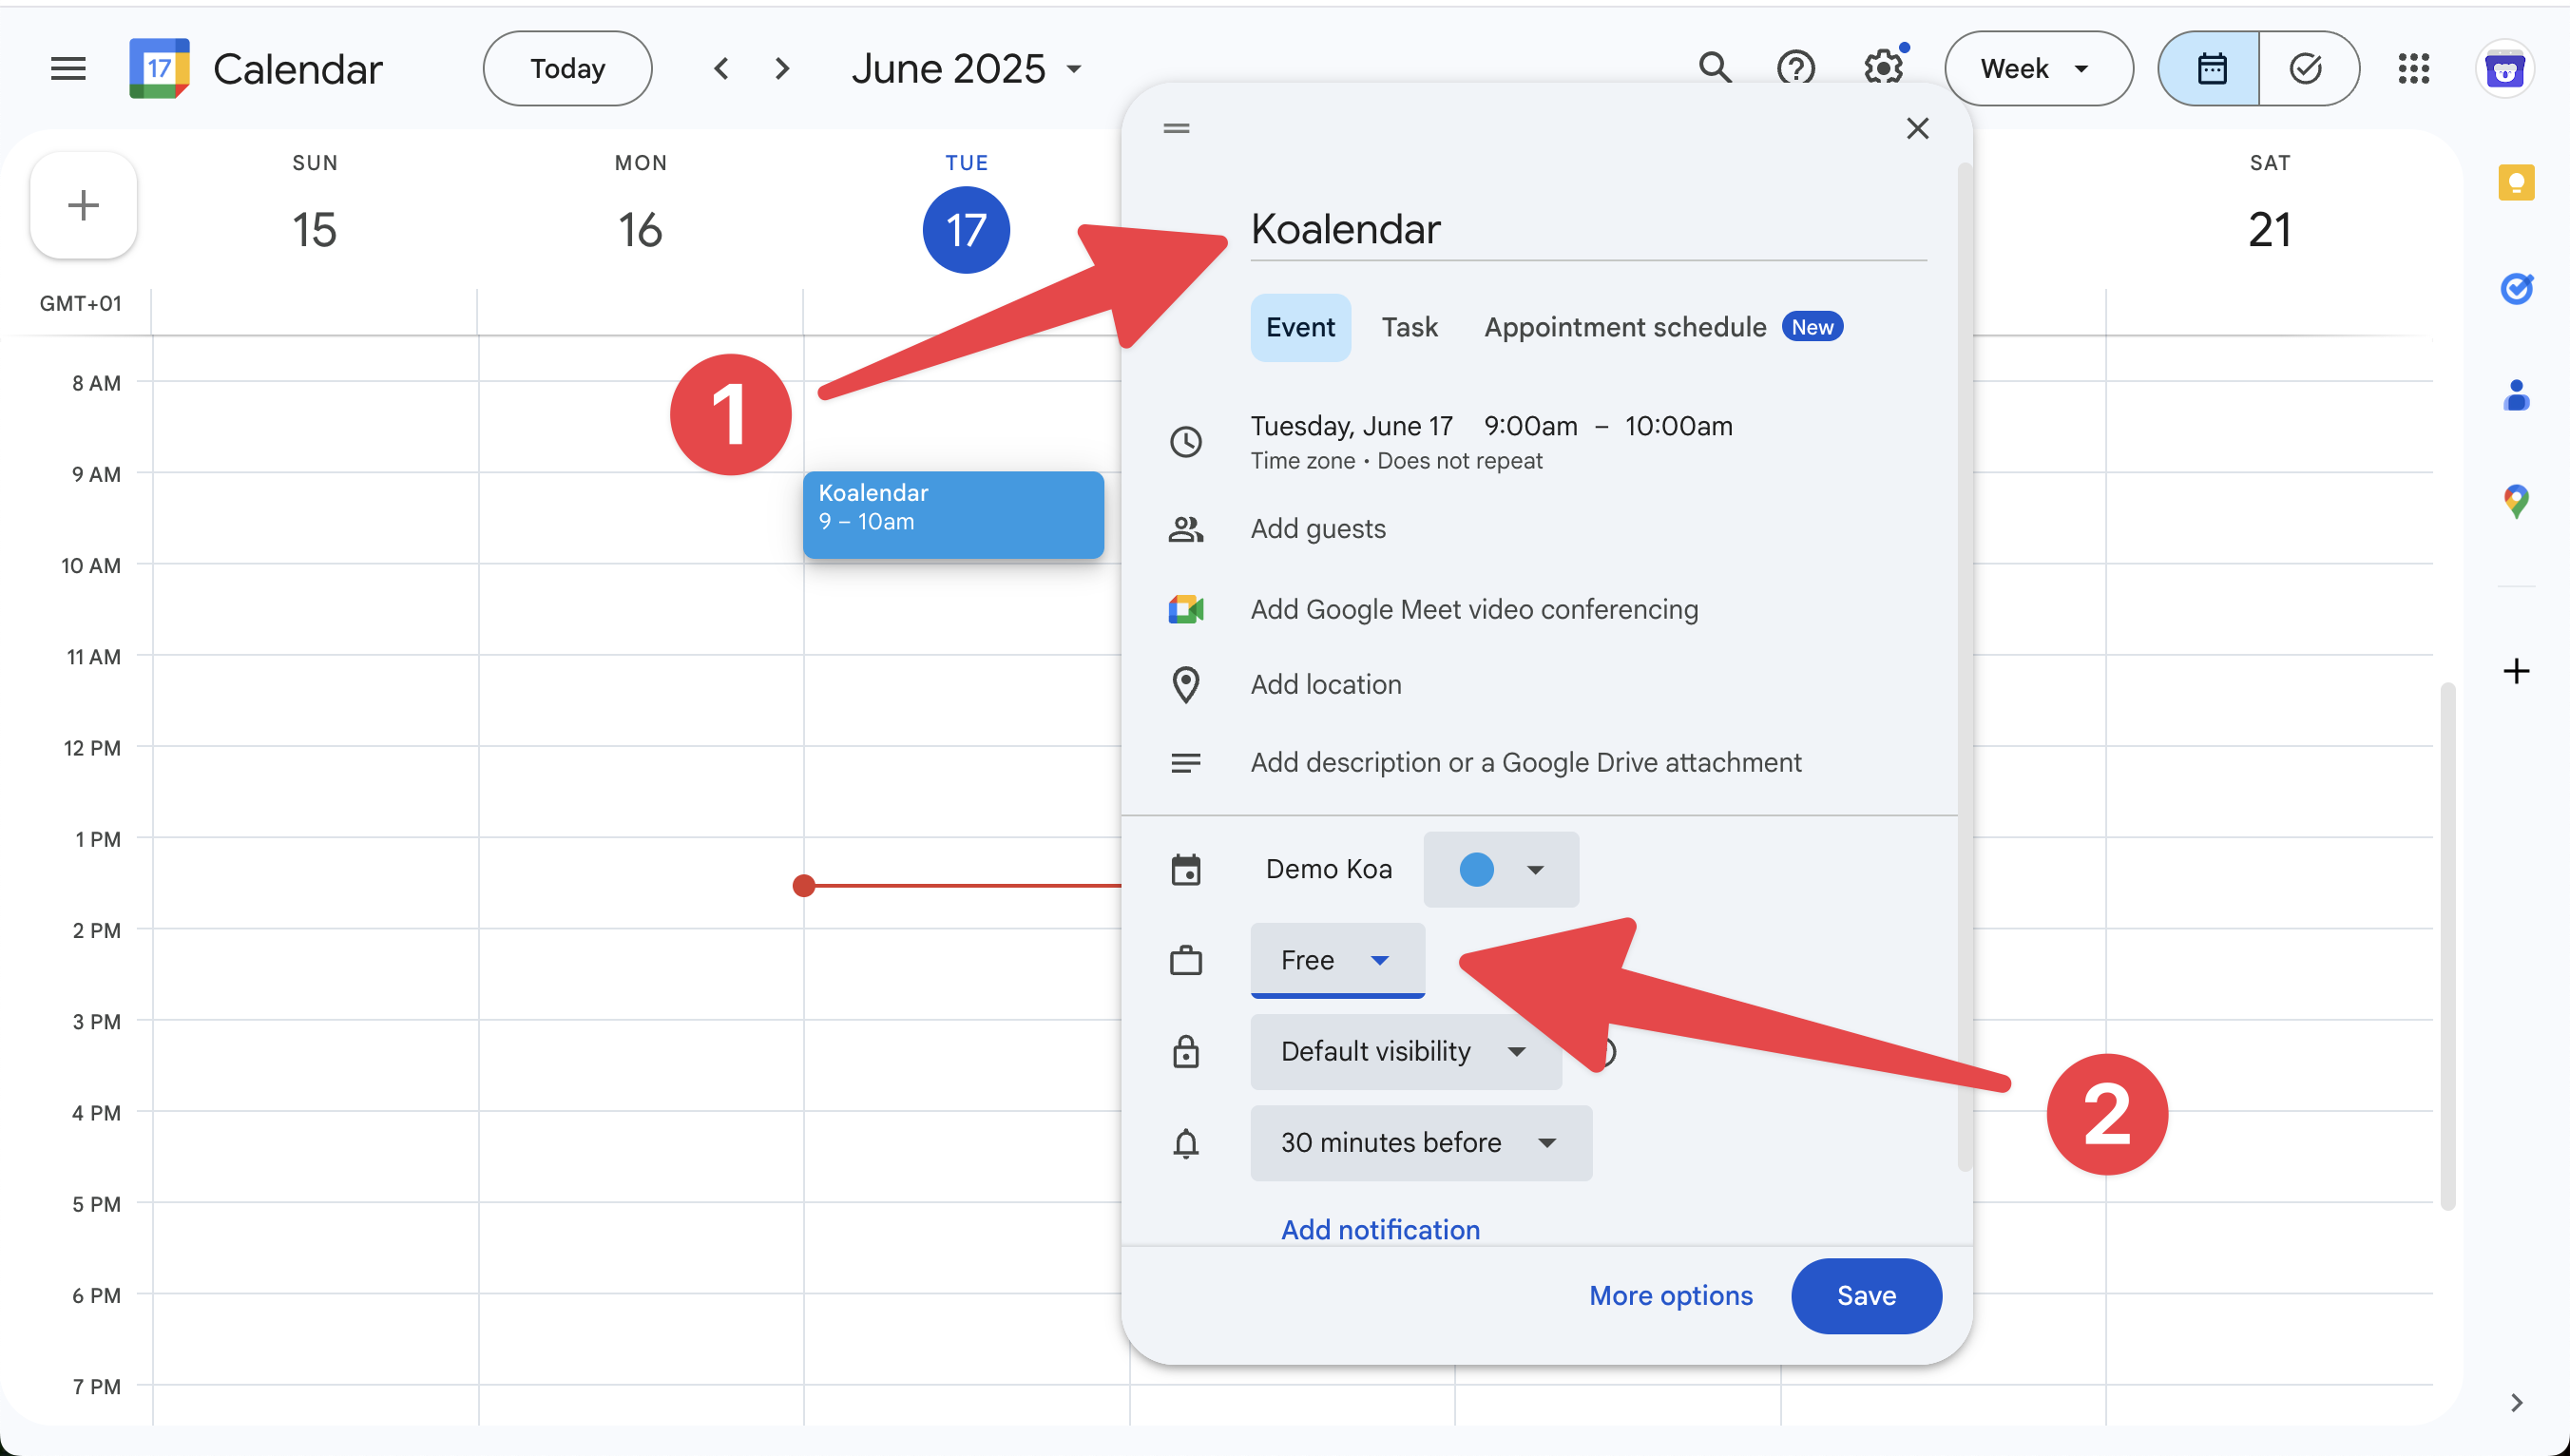
Task: Select the Task tab
Action: (x=1409, y=327)
